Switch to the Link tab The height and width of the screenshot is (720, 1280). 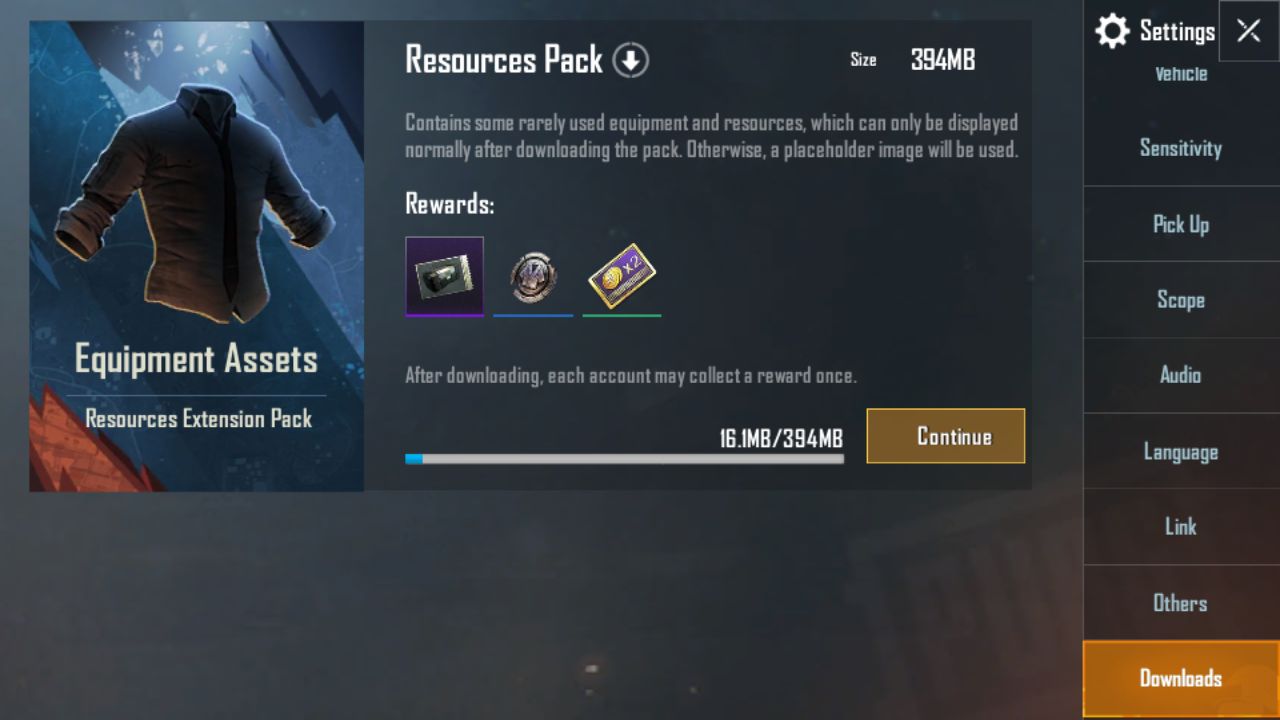click(1181, 527)
